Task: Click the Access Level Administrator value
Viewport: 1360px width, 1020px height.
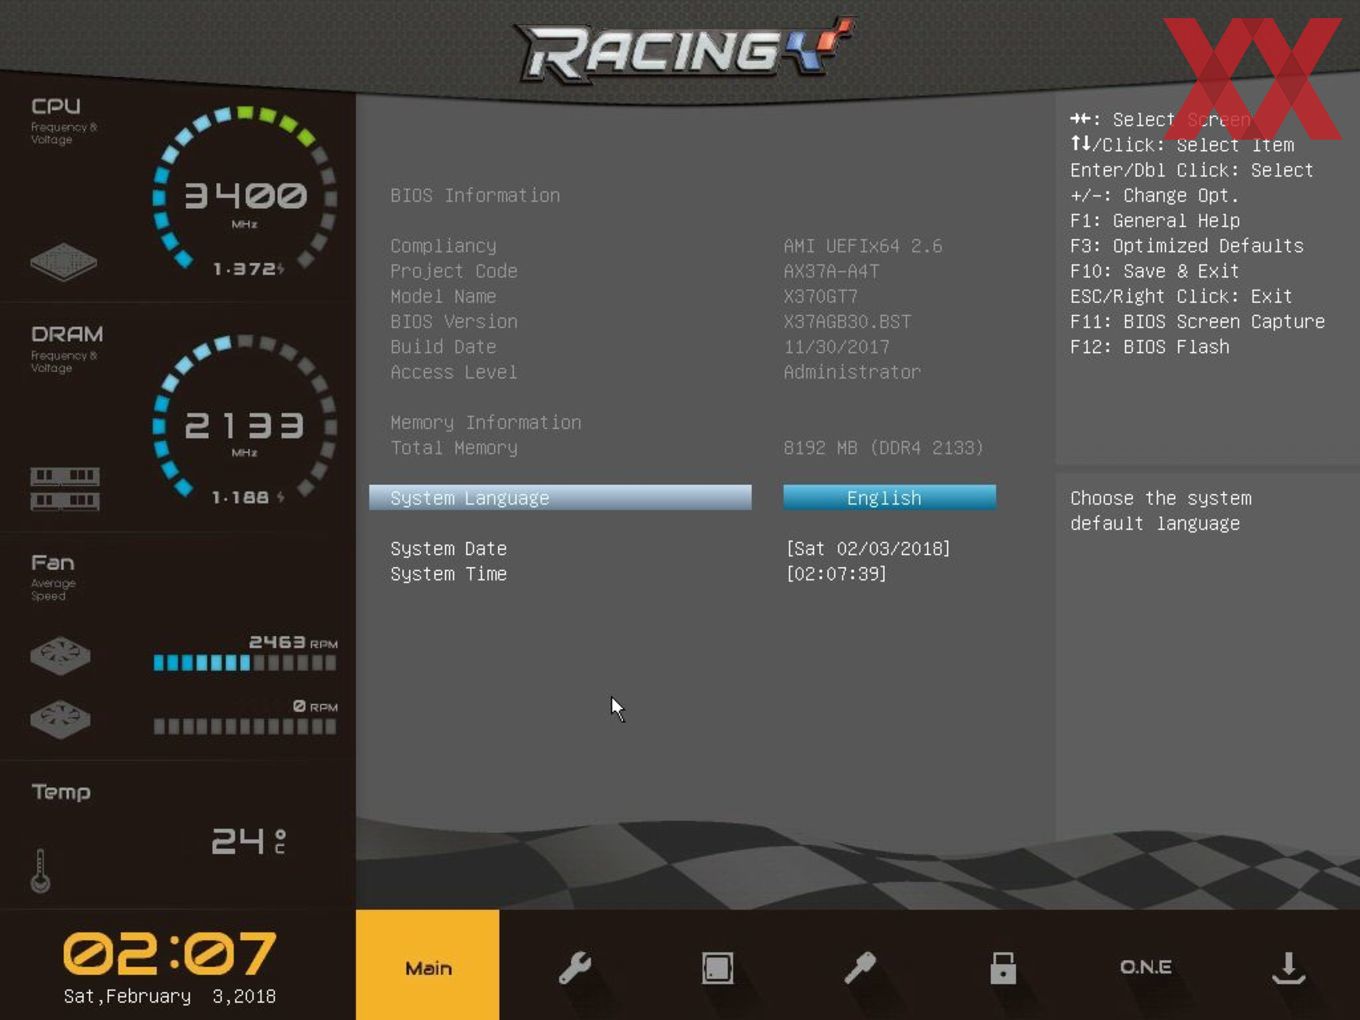Action: tap(852, 372)
